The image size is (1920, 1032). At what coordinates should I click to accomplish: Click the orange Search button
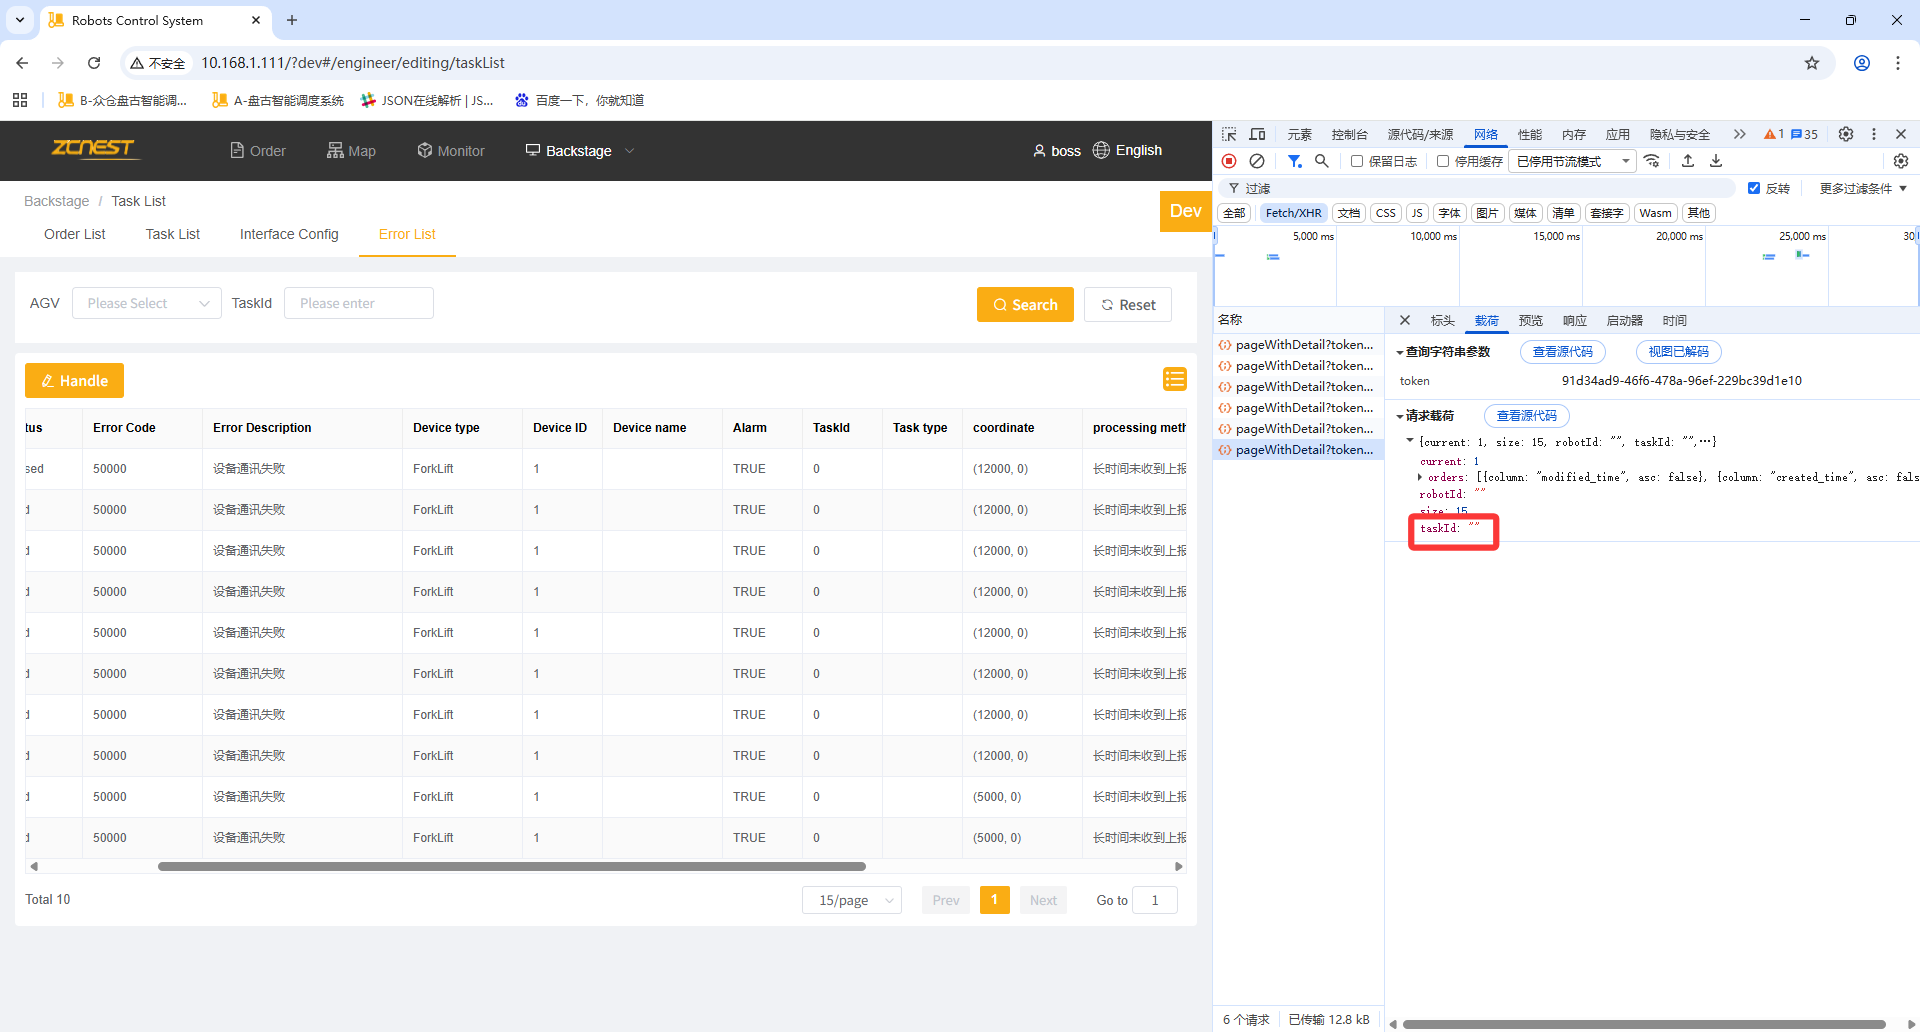[1025, 305]
